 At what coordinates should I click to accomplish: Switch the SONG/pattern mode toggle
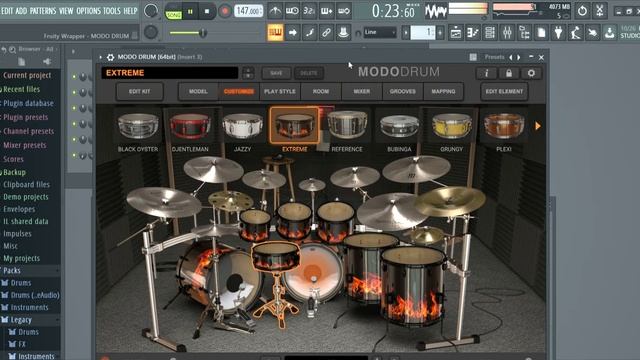(173, 12)
